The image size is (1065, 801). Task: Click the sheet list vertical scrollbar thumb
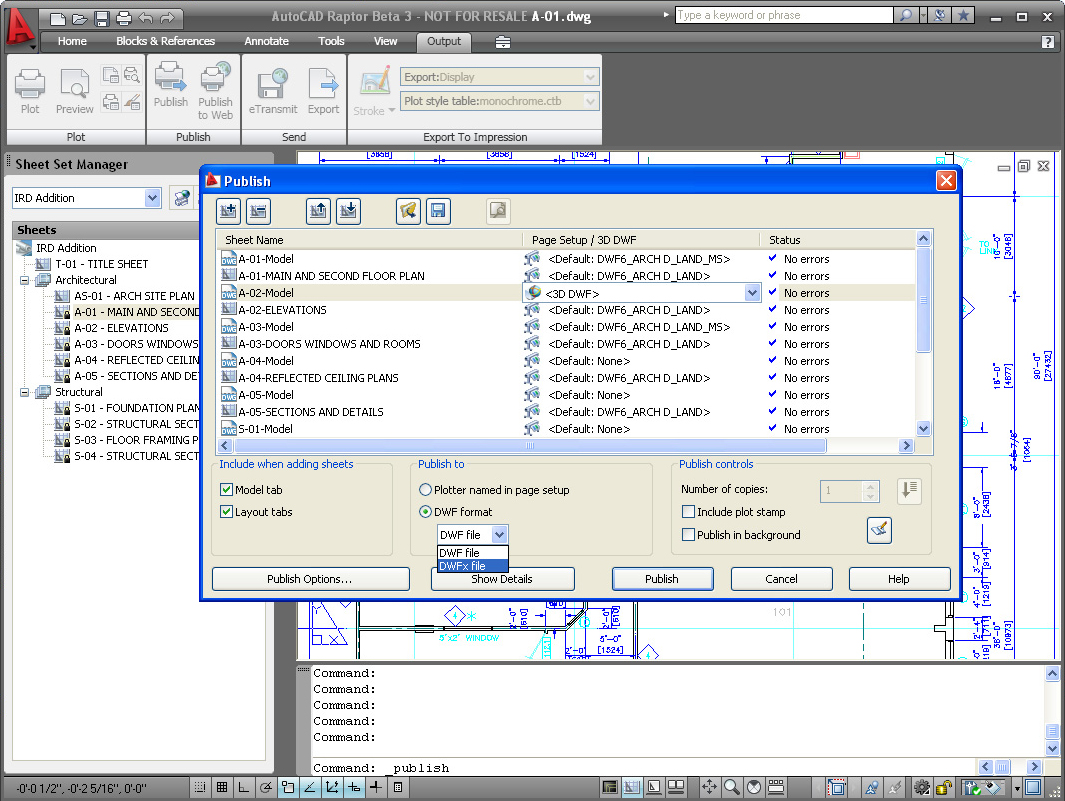tap(923, 300)
